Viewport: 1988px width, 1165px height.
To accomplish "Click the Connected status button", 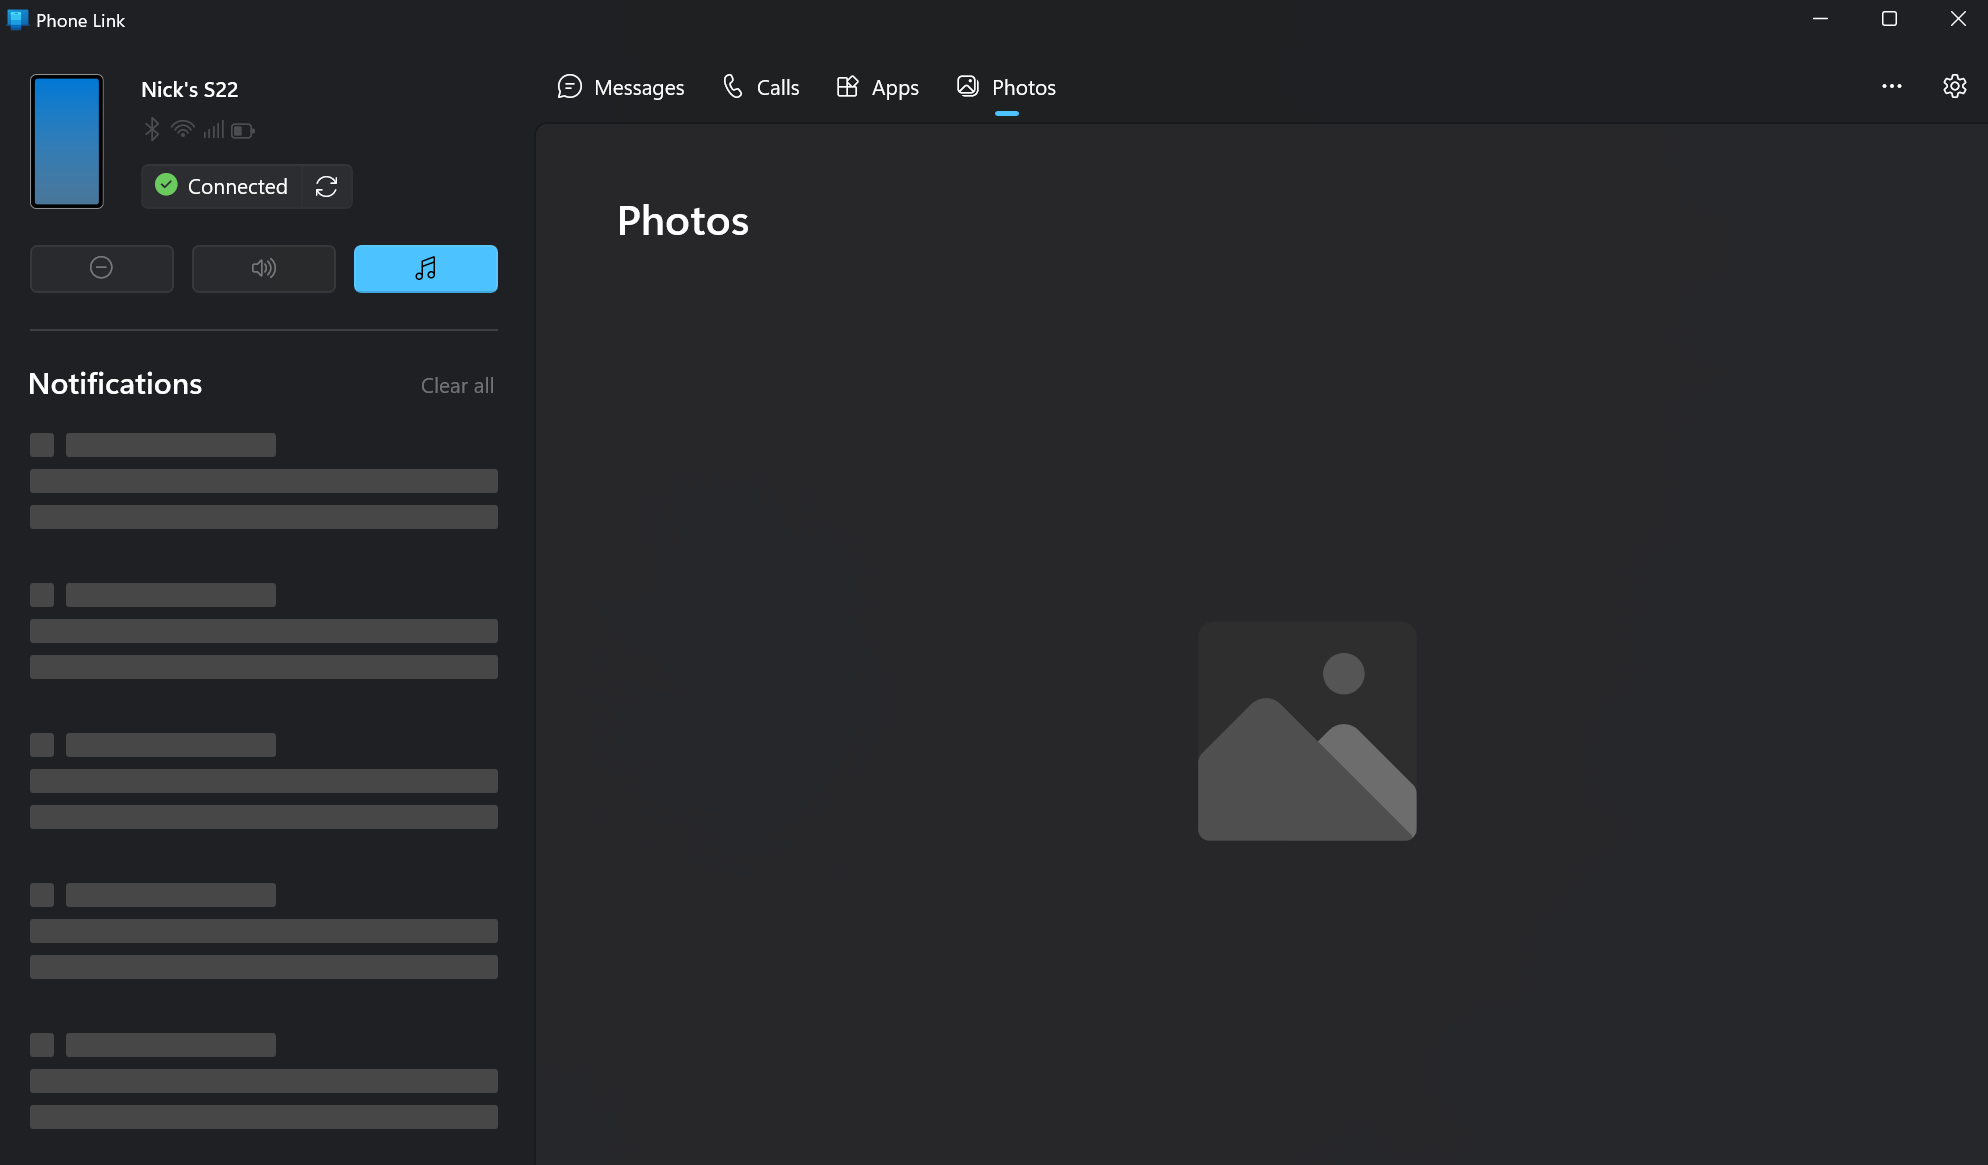I will (x=222, y=187).
